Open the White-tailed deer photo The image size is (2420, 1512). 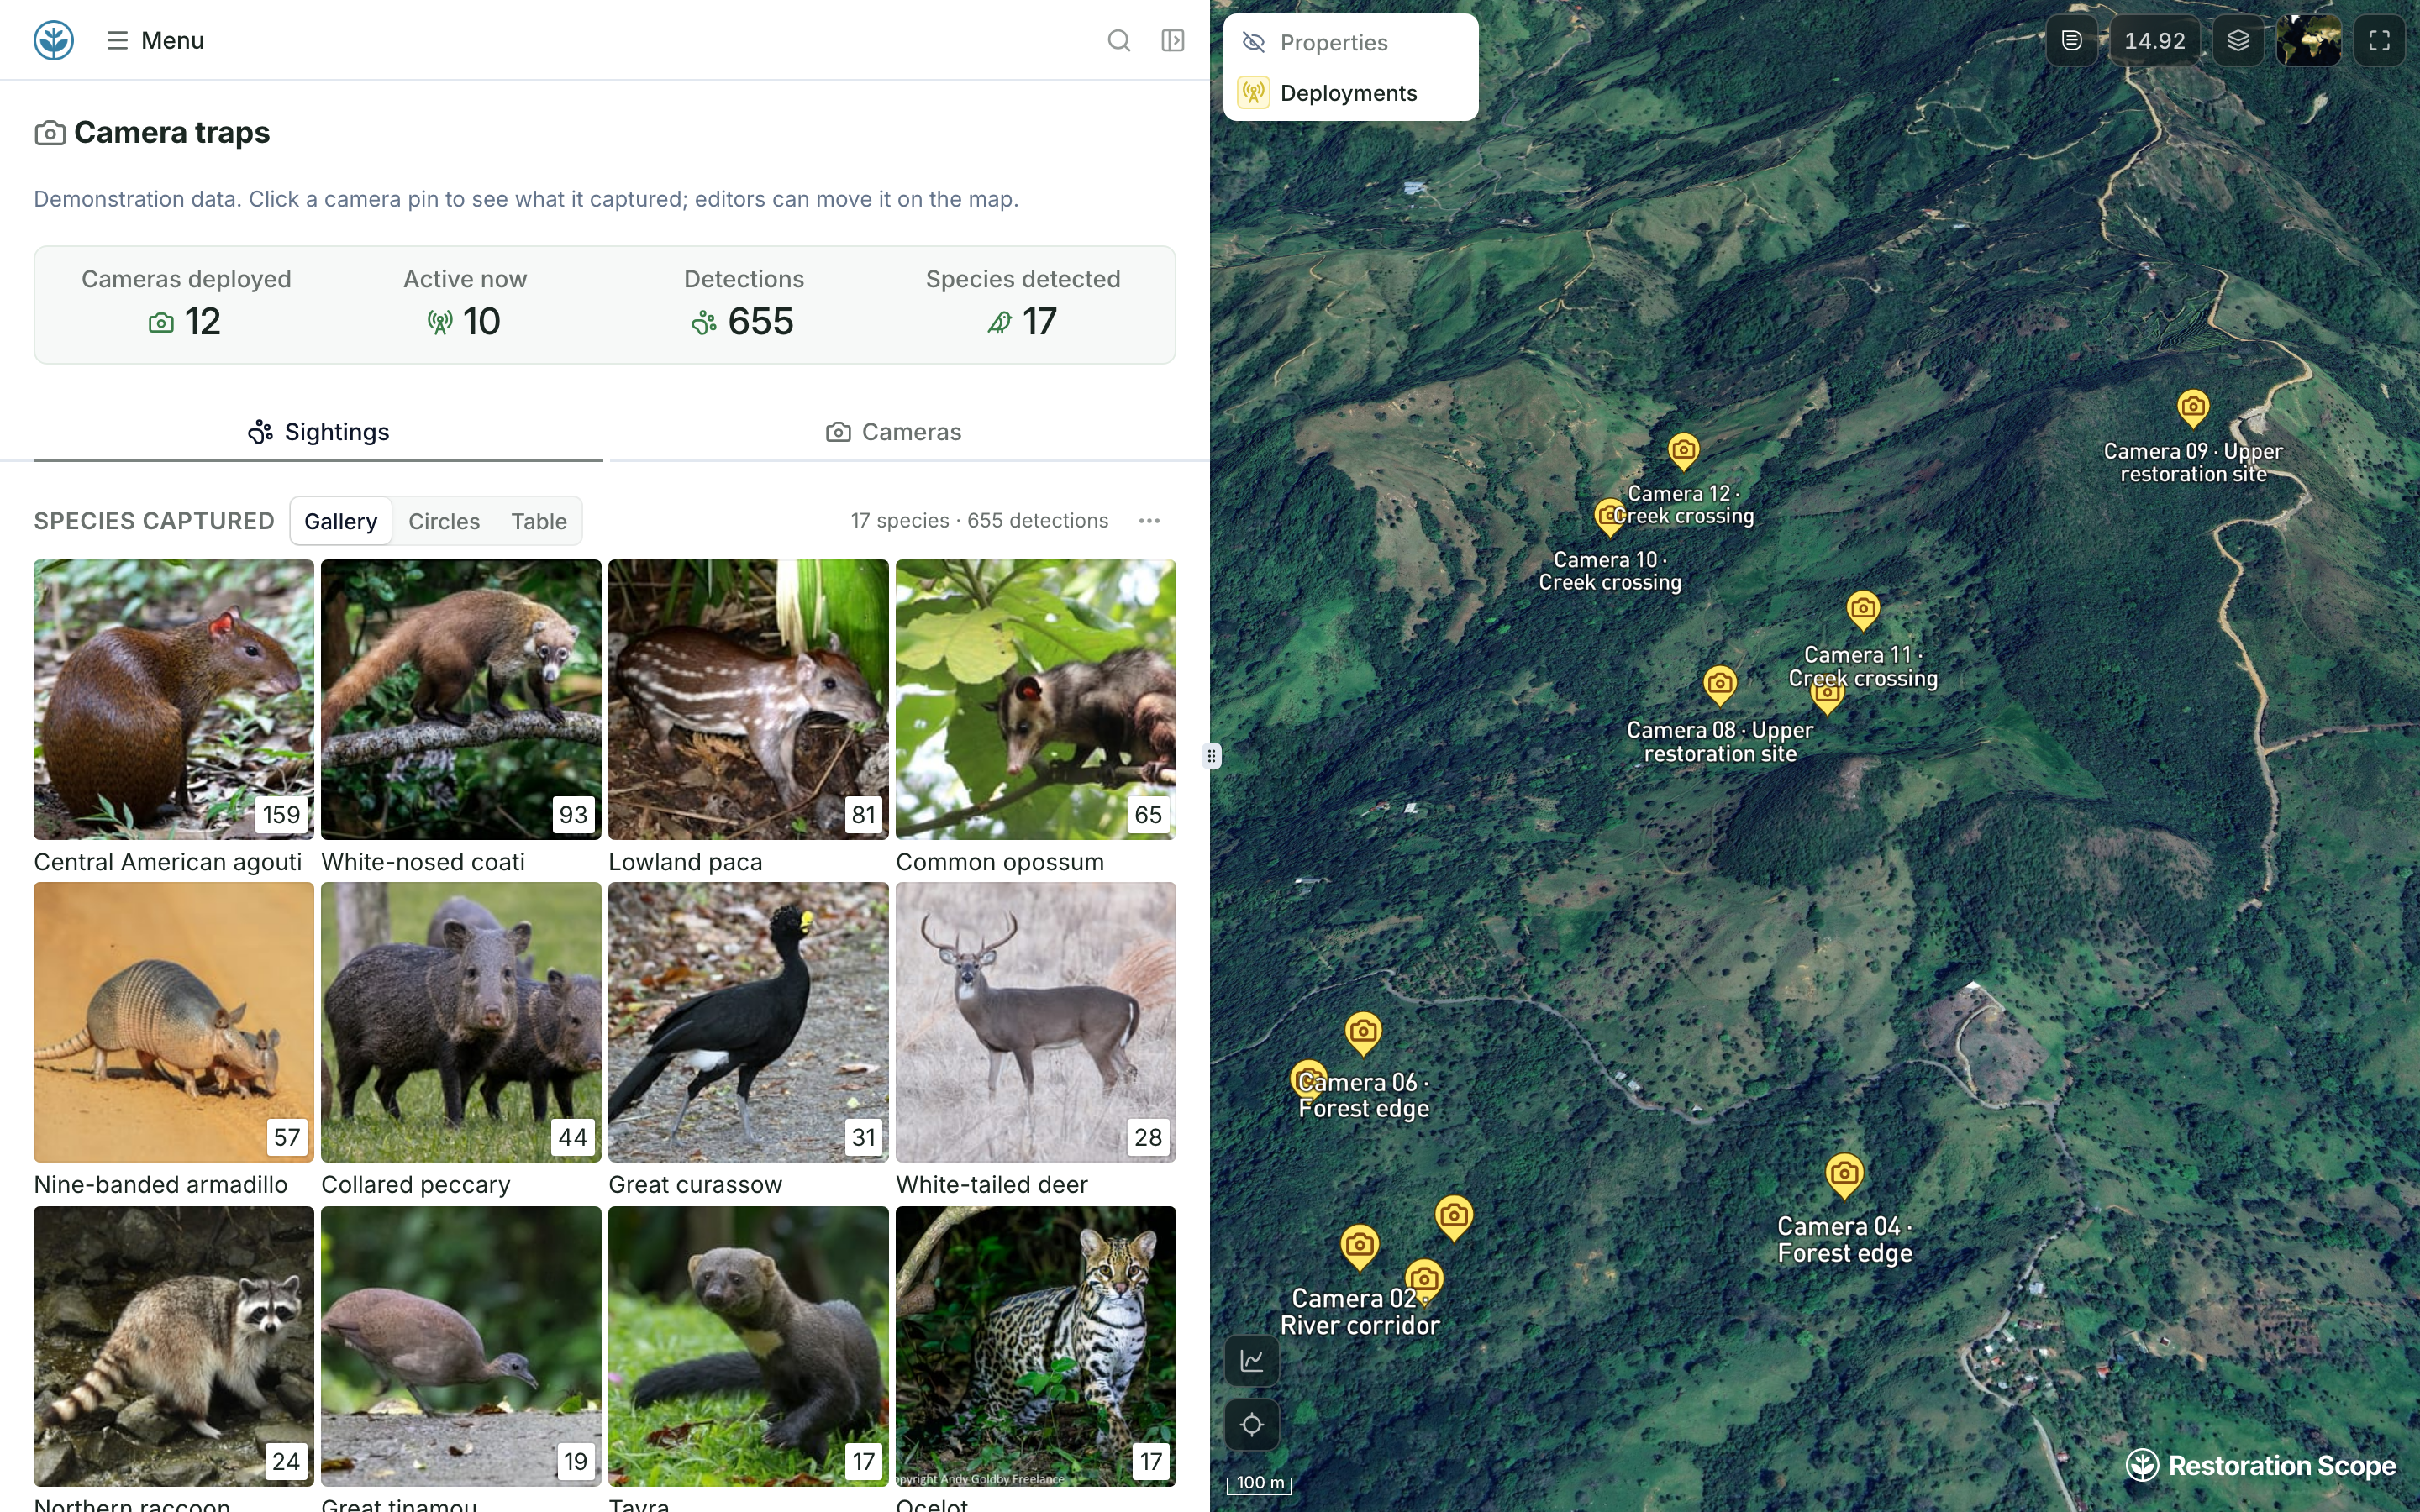pyautogui.click(x=1036, y=1022)
